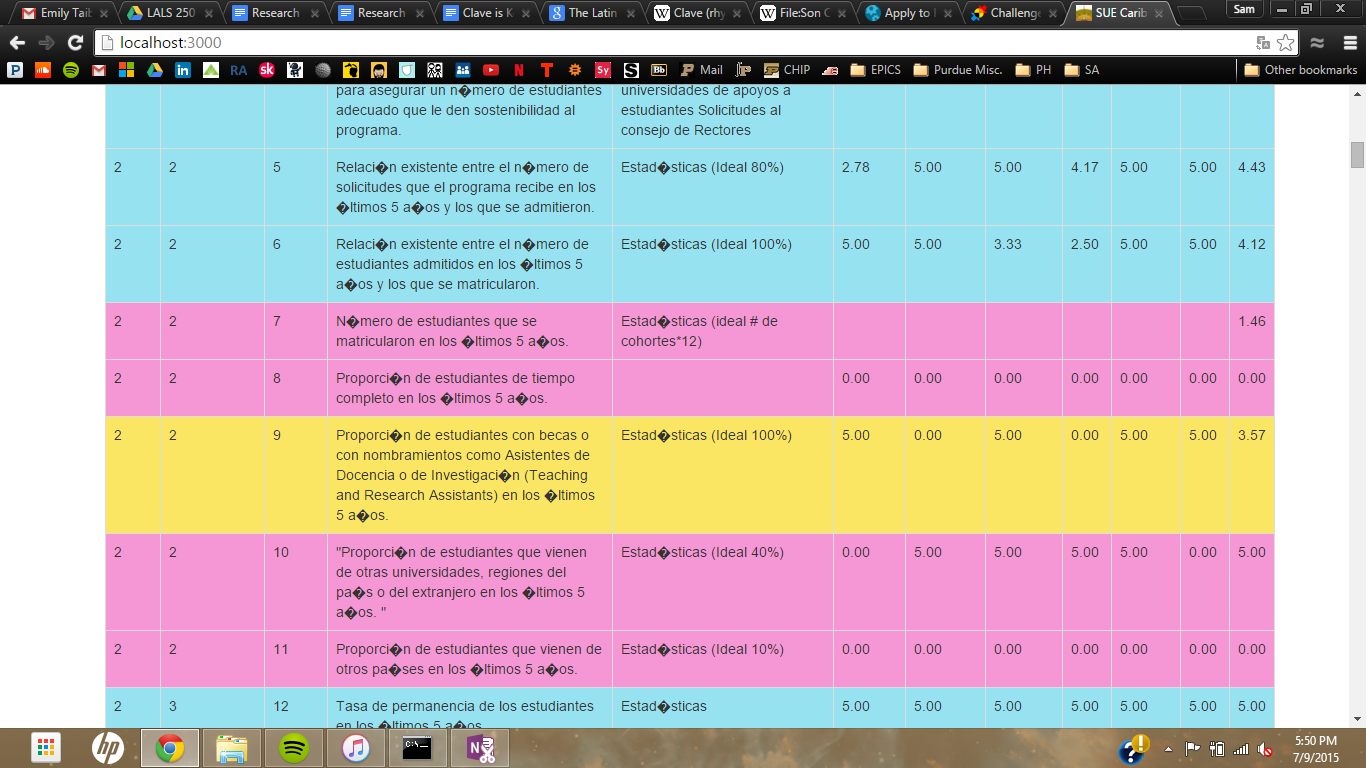Image resolution: width=1366 pixels, height=768 pixels.
Task: Open the Windows Start button
Action: click(x=46, y=748)
